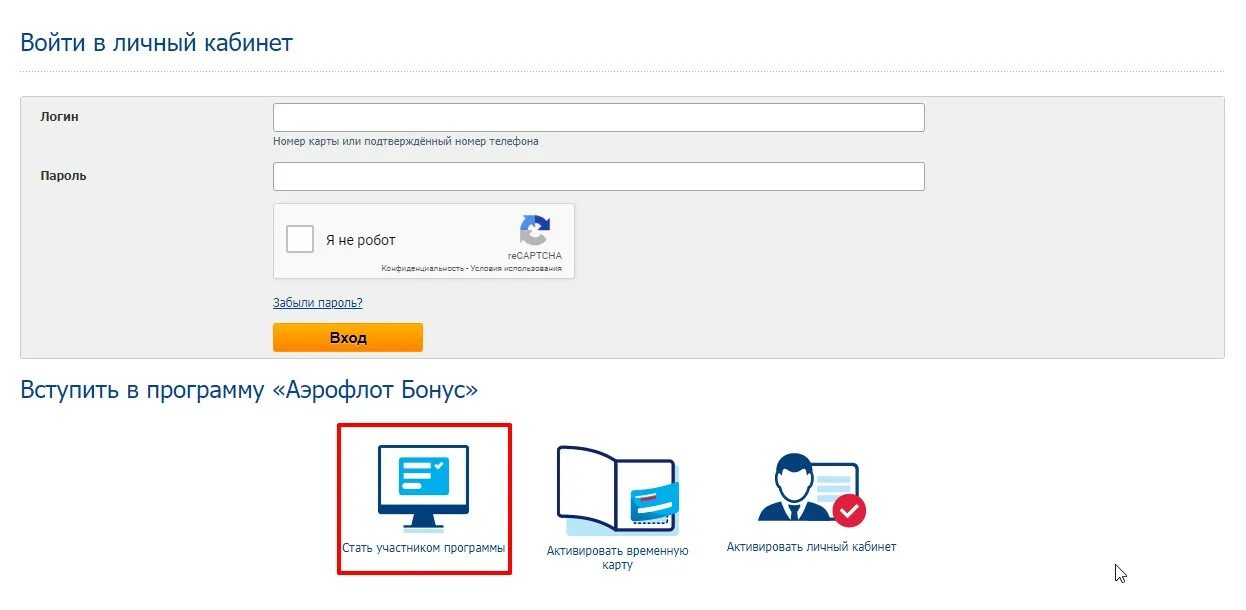The height and width of the screenshot is (610, 1246).
Task: Check the 'Я не робот' checkbox
Action: pos(300,240)
